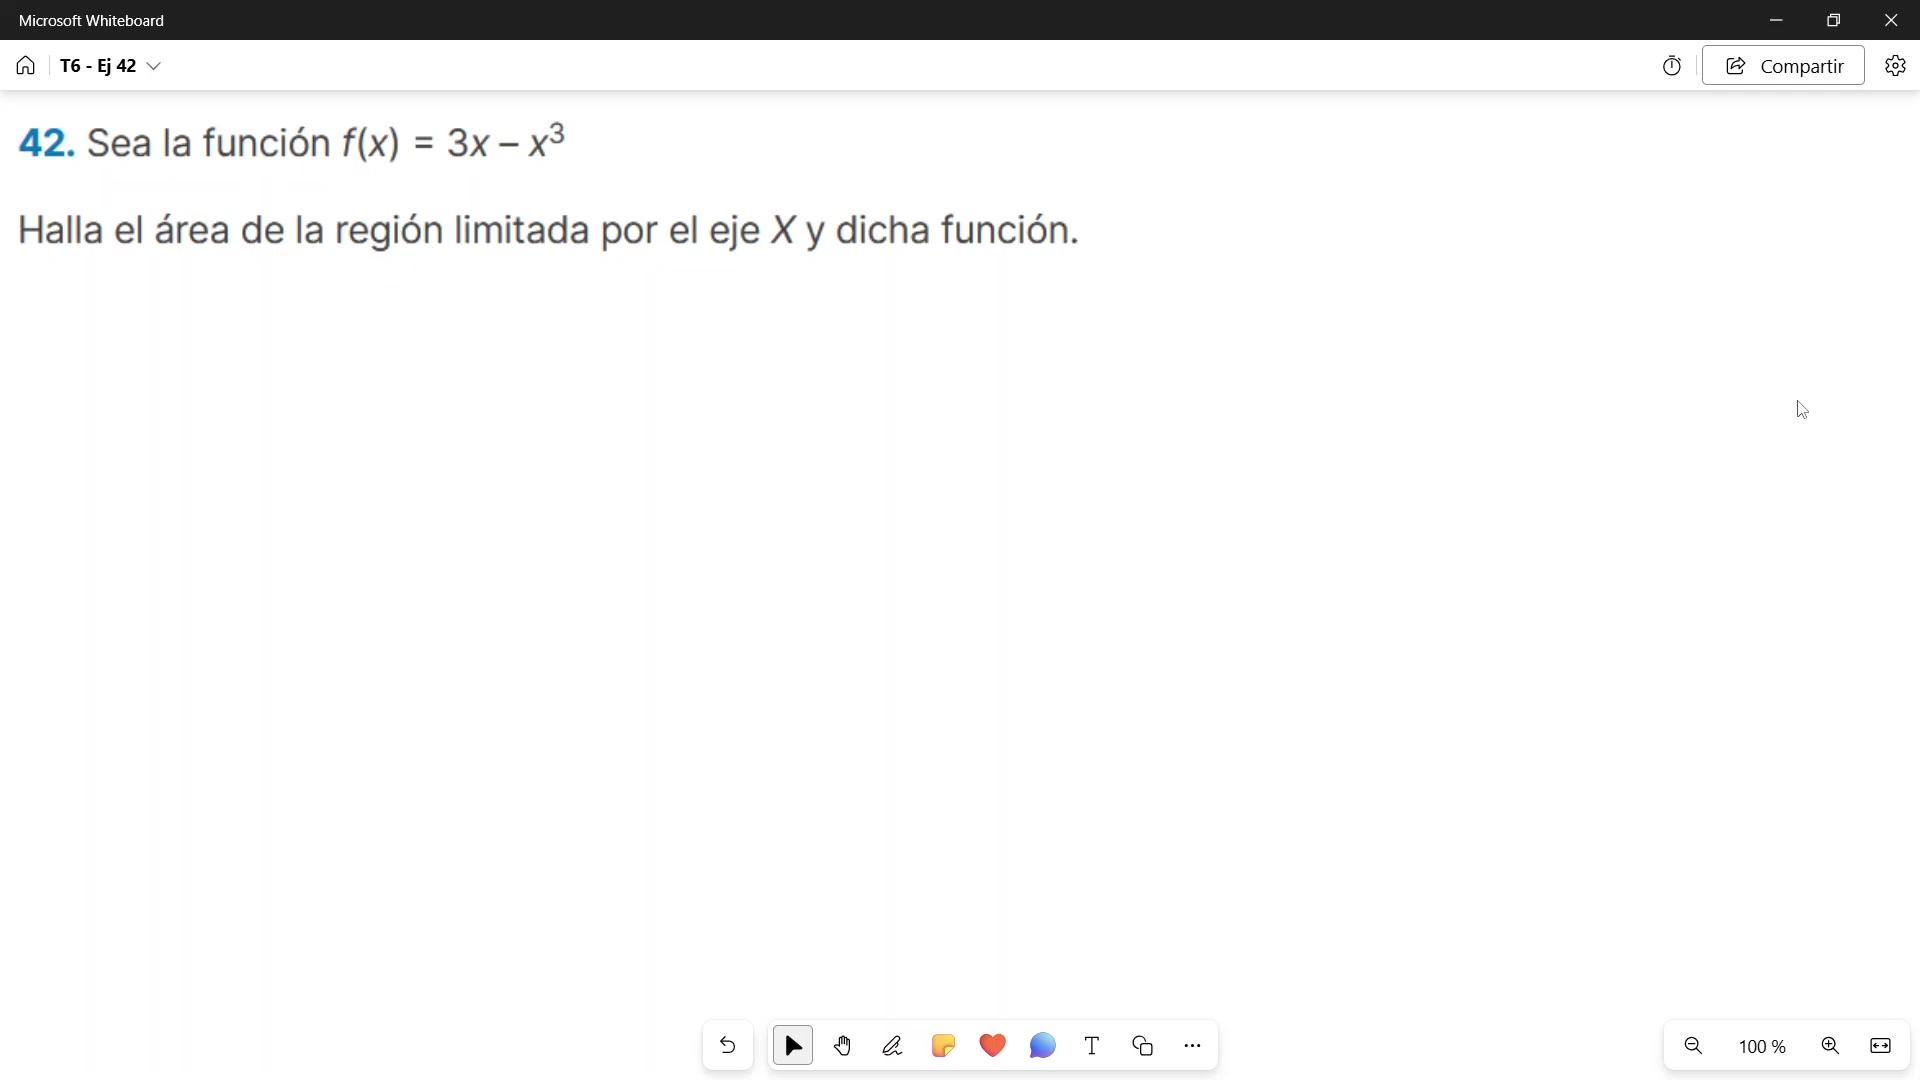Select the exercise 42 problem text image
The height and width of the screenshot is (1080, 1920).
[548, 186]
